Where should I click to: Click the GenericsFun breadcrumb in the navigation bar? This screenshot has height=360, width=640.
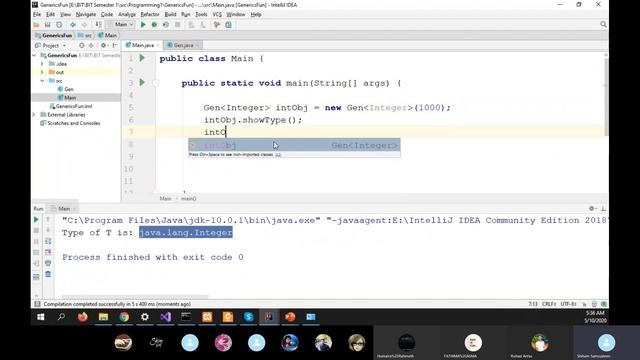[x=53, y=36]
